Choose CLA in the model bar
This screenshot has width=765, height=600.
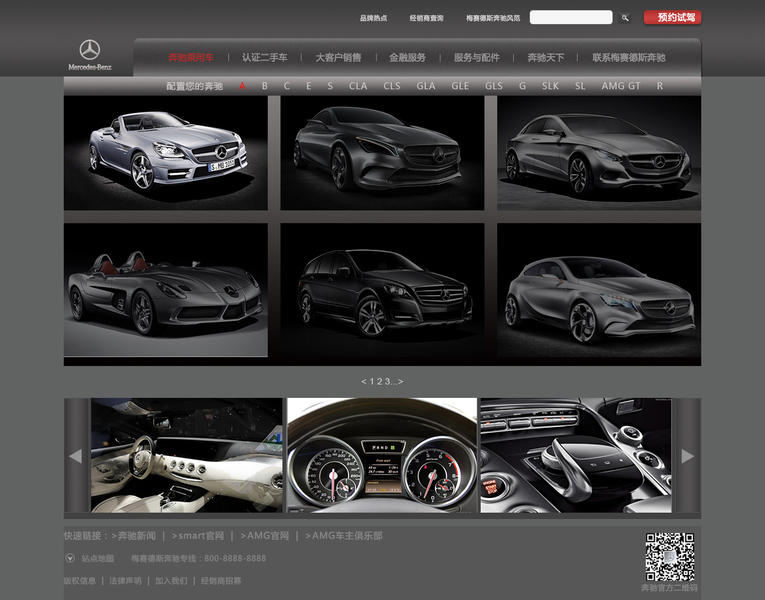tap(358, 86)
